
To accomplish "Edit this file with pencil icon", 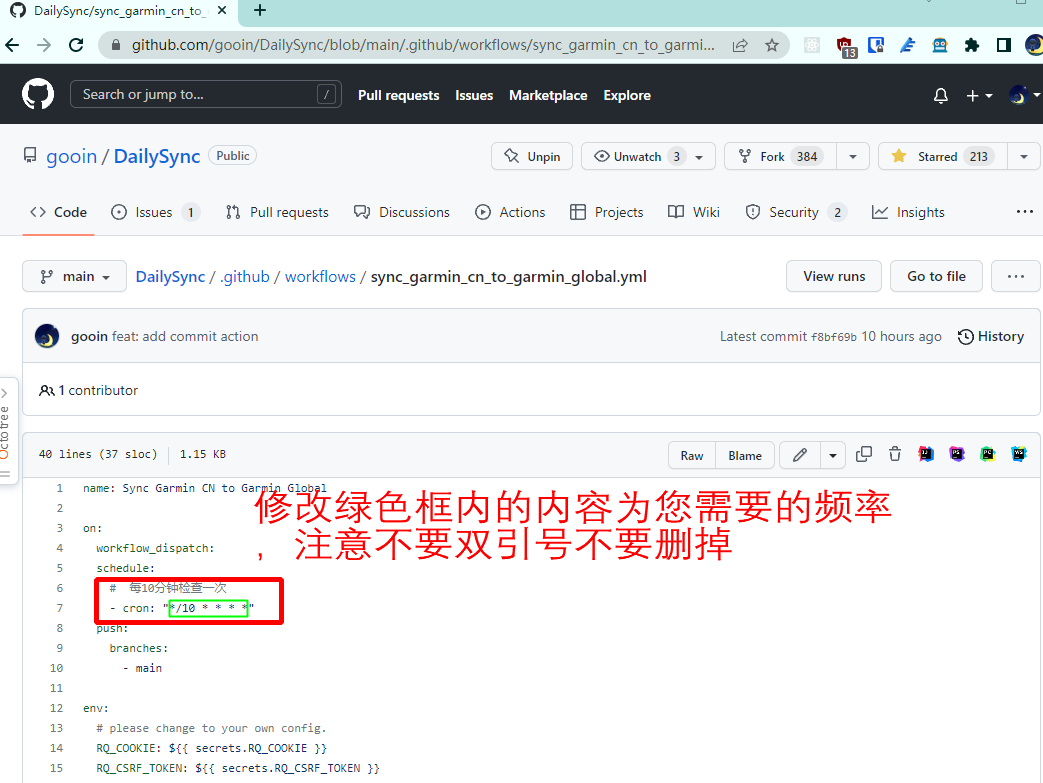I will (800, 455).
